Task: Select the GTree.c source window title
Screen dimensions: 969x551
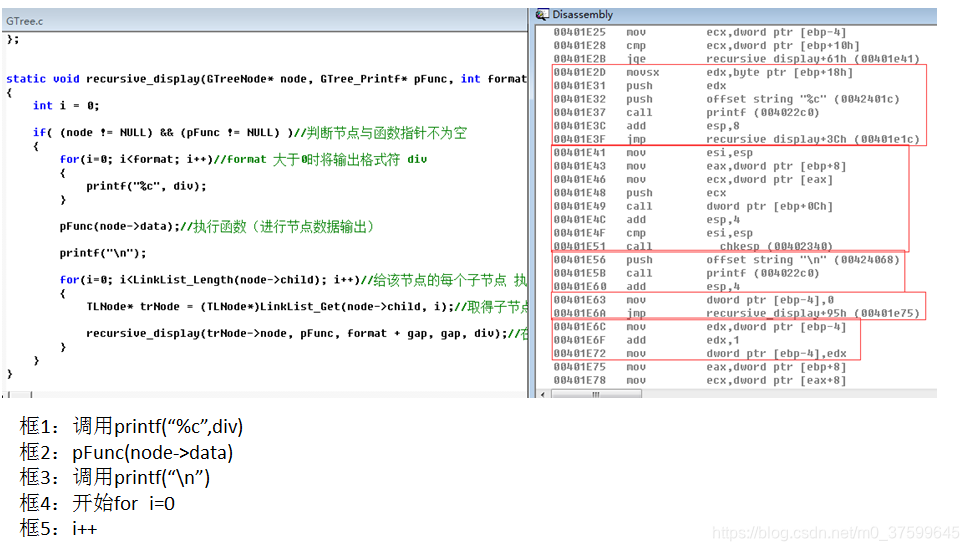Action: [25, 21]
